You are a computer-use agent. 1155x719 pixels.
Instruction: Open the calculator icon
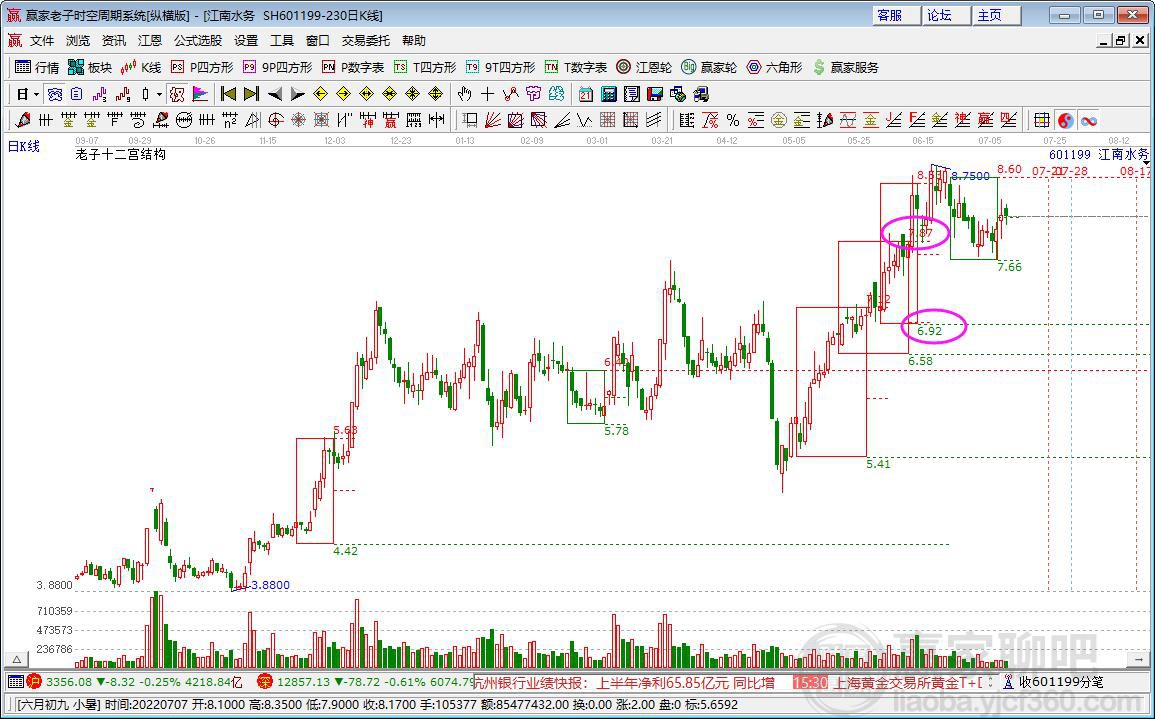click(608, 94)
